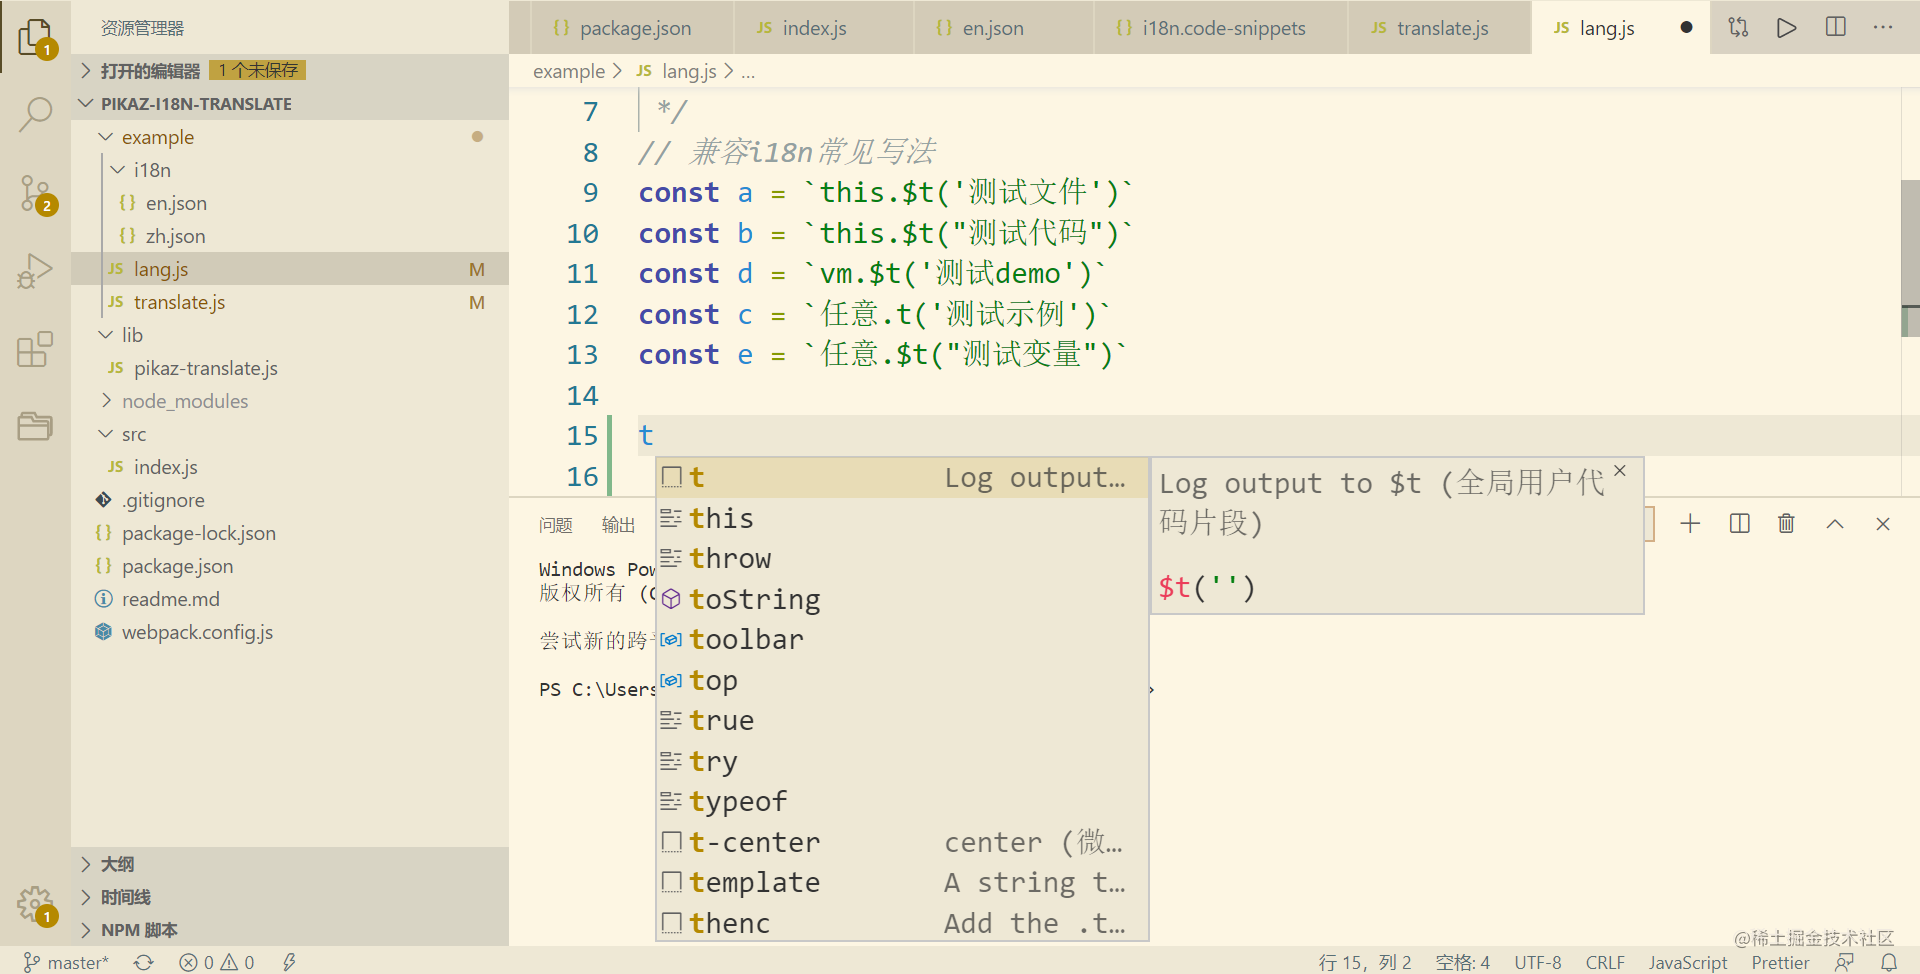Change language mode from JavaScript

(x=1687, y=962)
